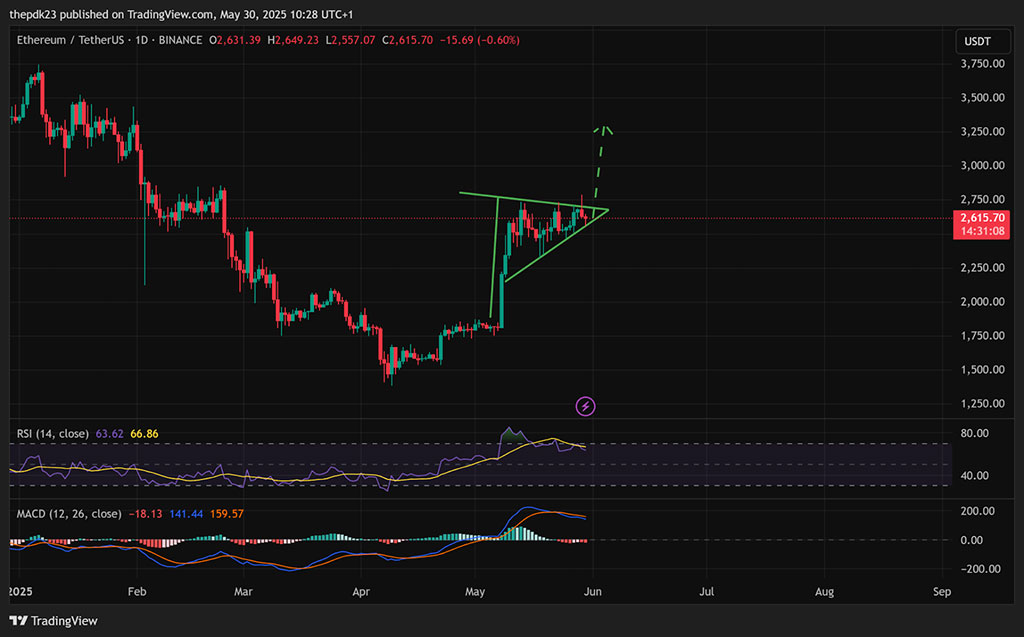Click the 40.00 RSI scale label
Viewport: 1024px width, 637px height.
[974, 475]
